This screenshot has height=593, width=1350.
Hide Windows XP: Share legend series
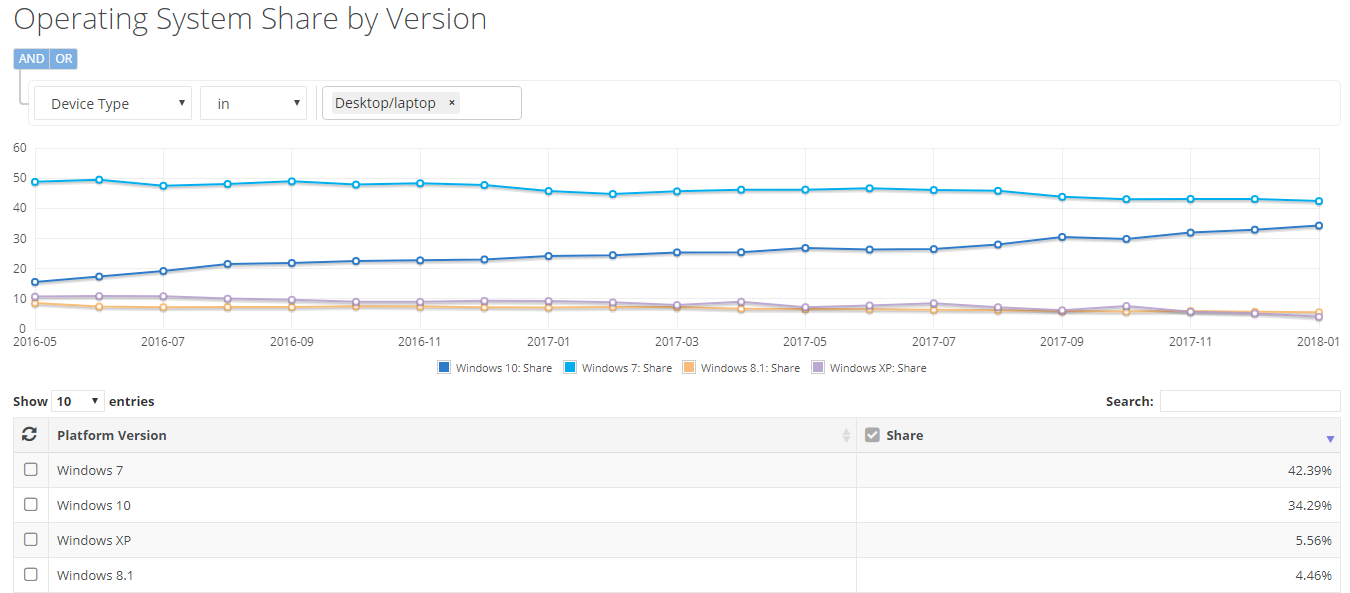coord(818,368)
